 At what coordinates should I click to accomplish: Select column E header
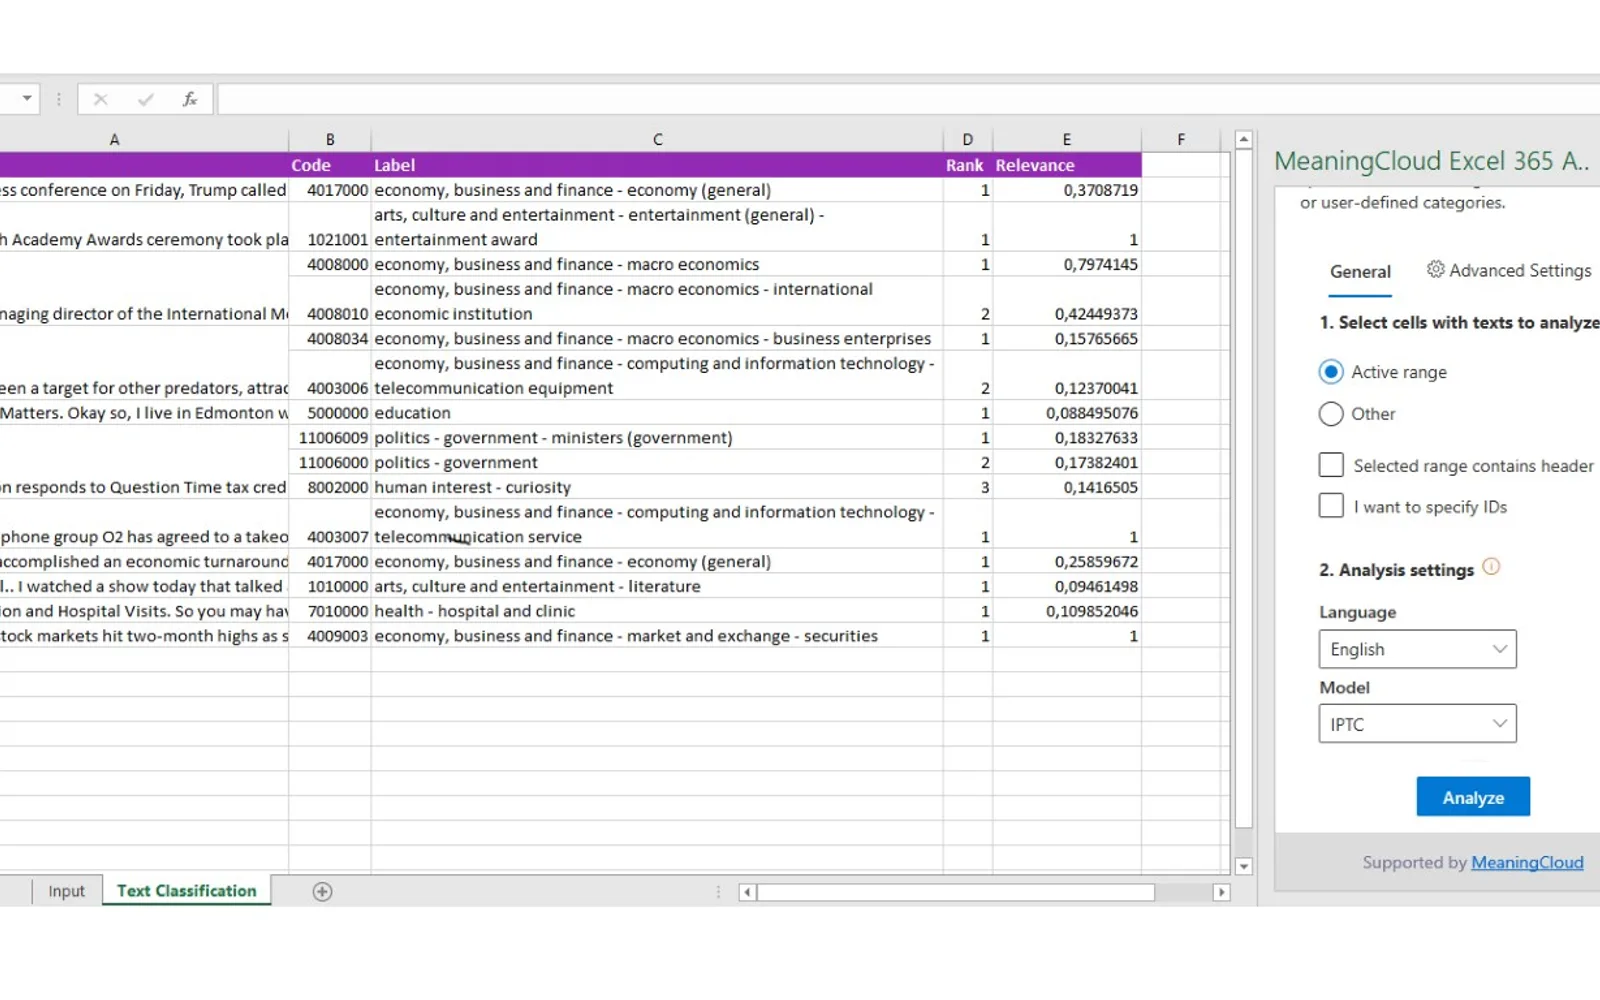click(x=1067, y=140)
